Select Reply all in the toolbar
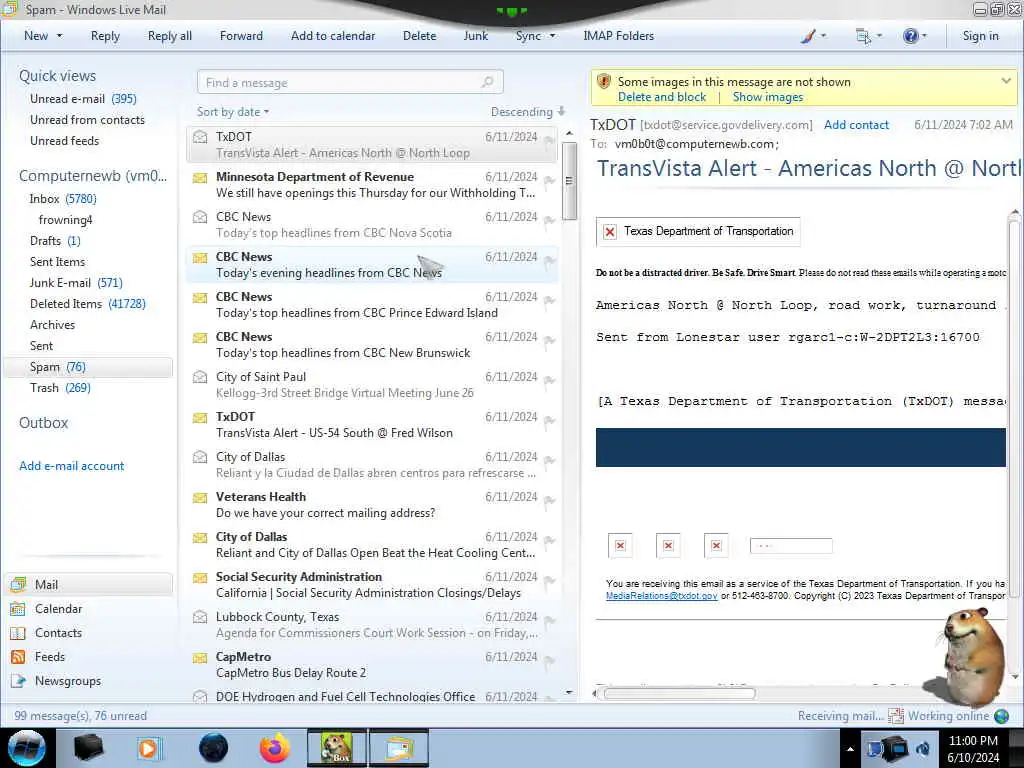The image size is (1024, 768). (170, 36)
